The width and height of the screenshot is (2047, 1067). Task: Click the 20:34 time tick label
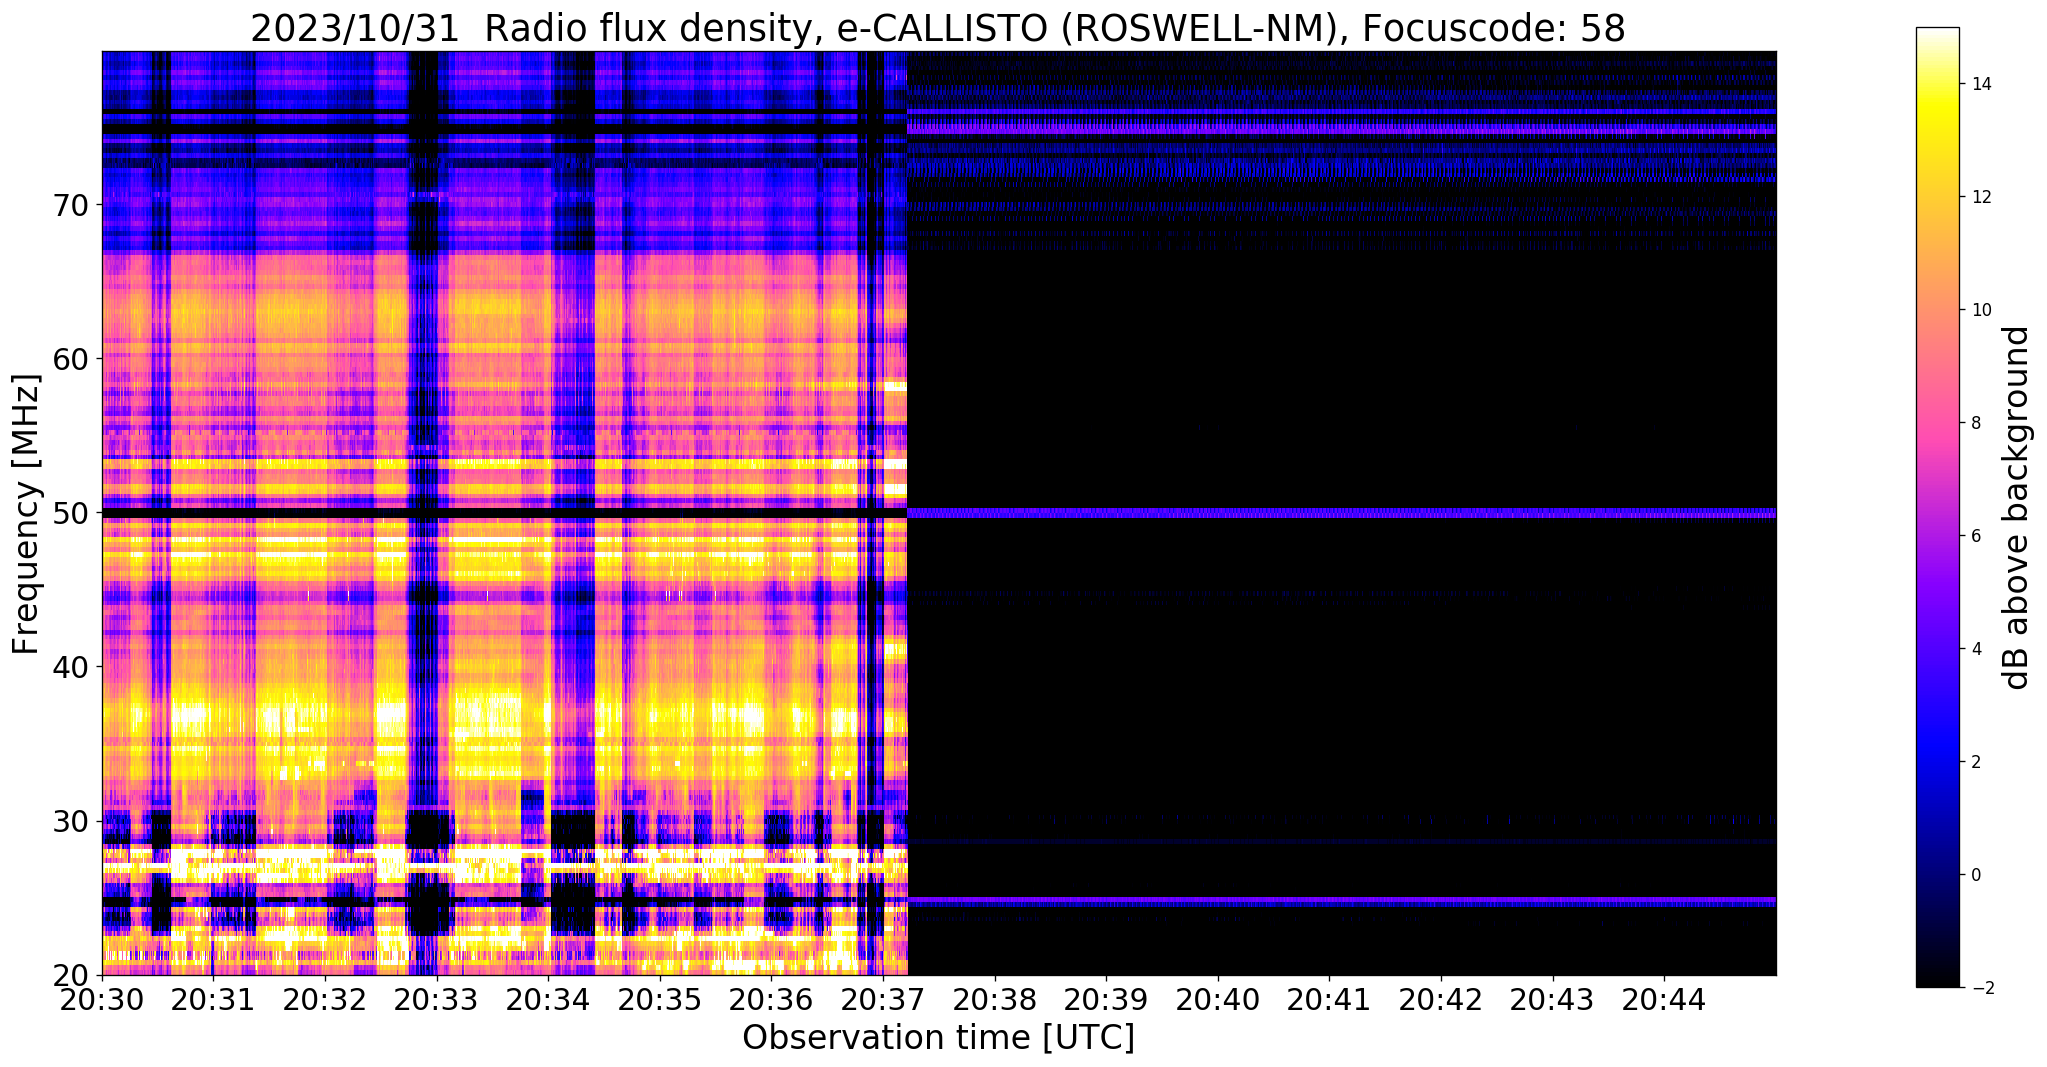pyautogui.click(x=549, y=998)
